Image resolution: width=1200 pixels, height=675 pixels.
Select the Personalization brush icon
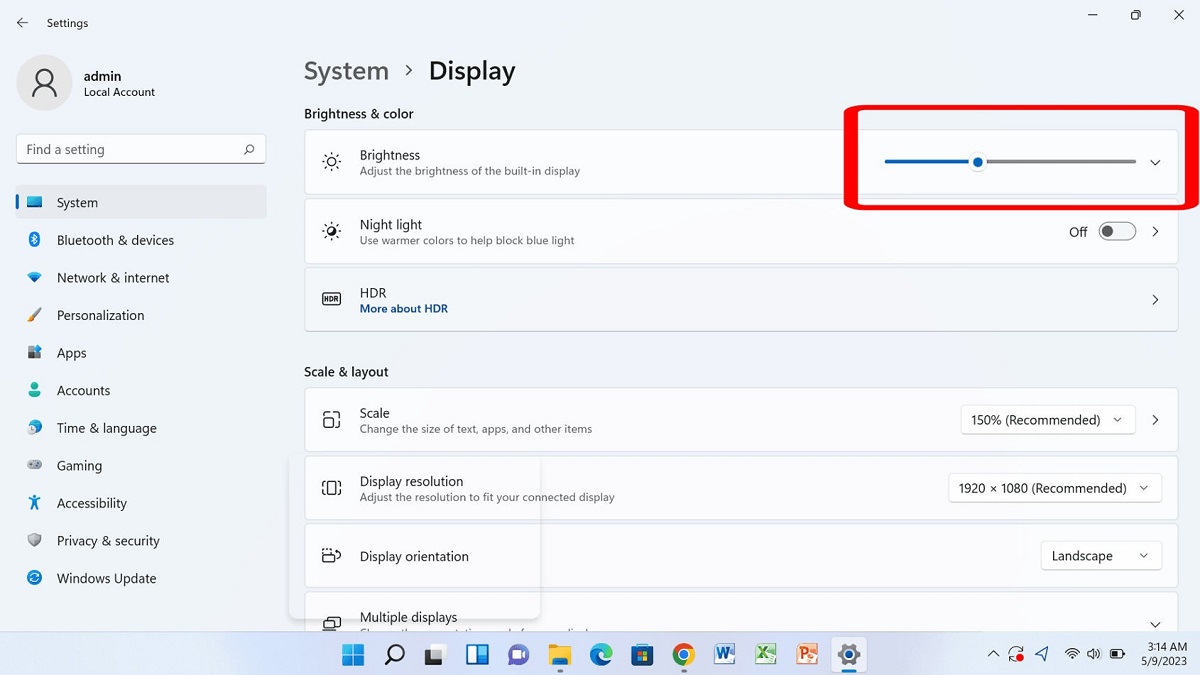coord(33,315)
